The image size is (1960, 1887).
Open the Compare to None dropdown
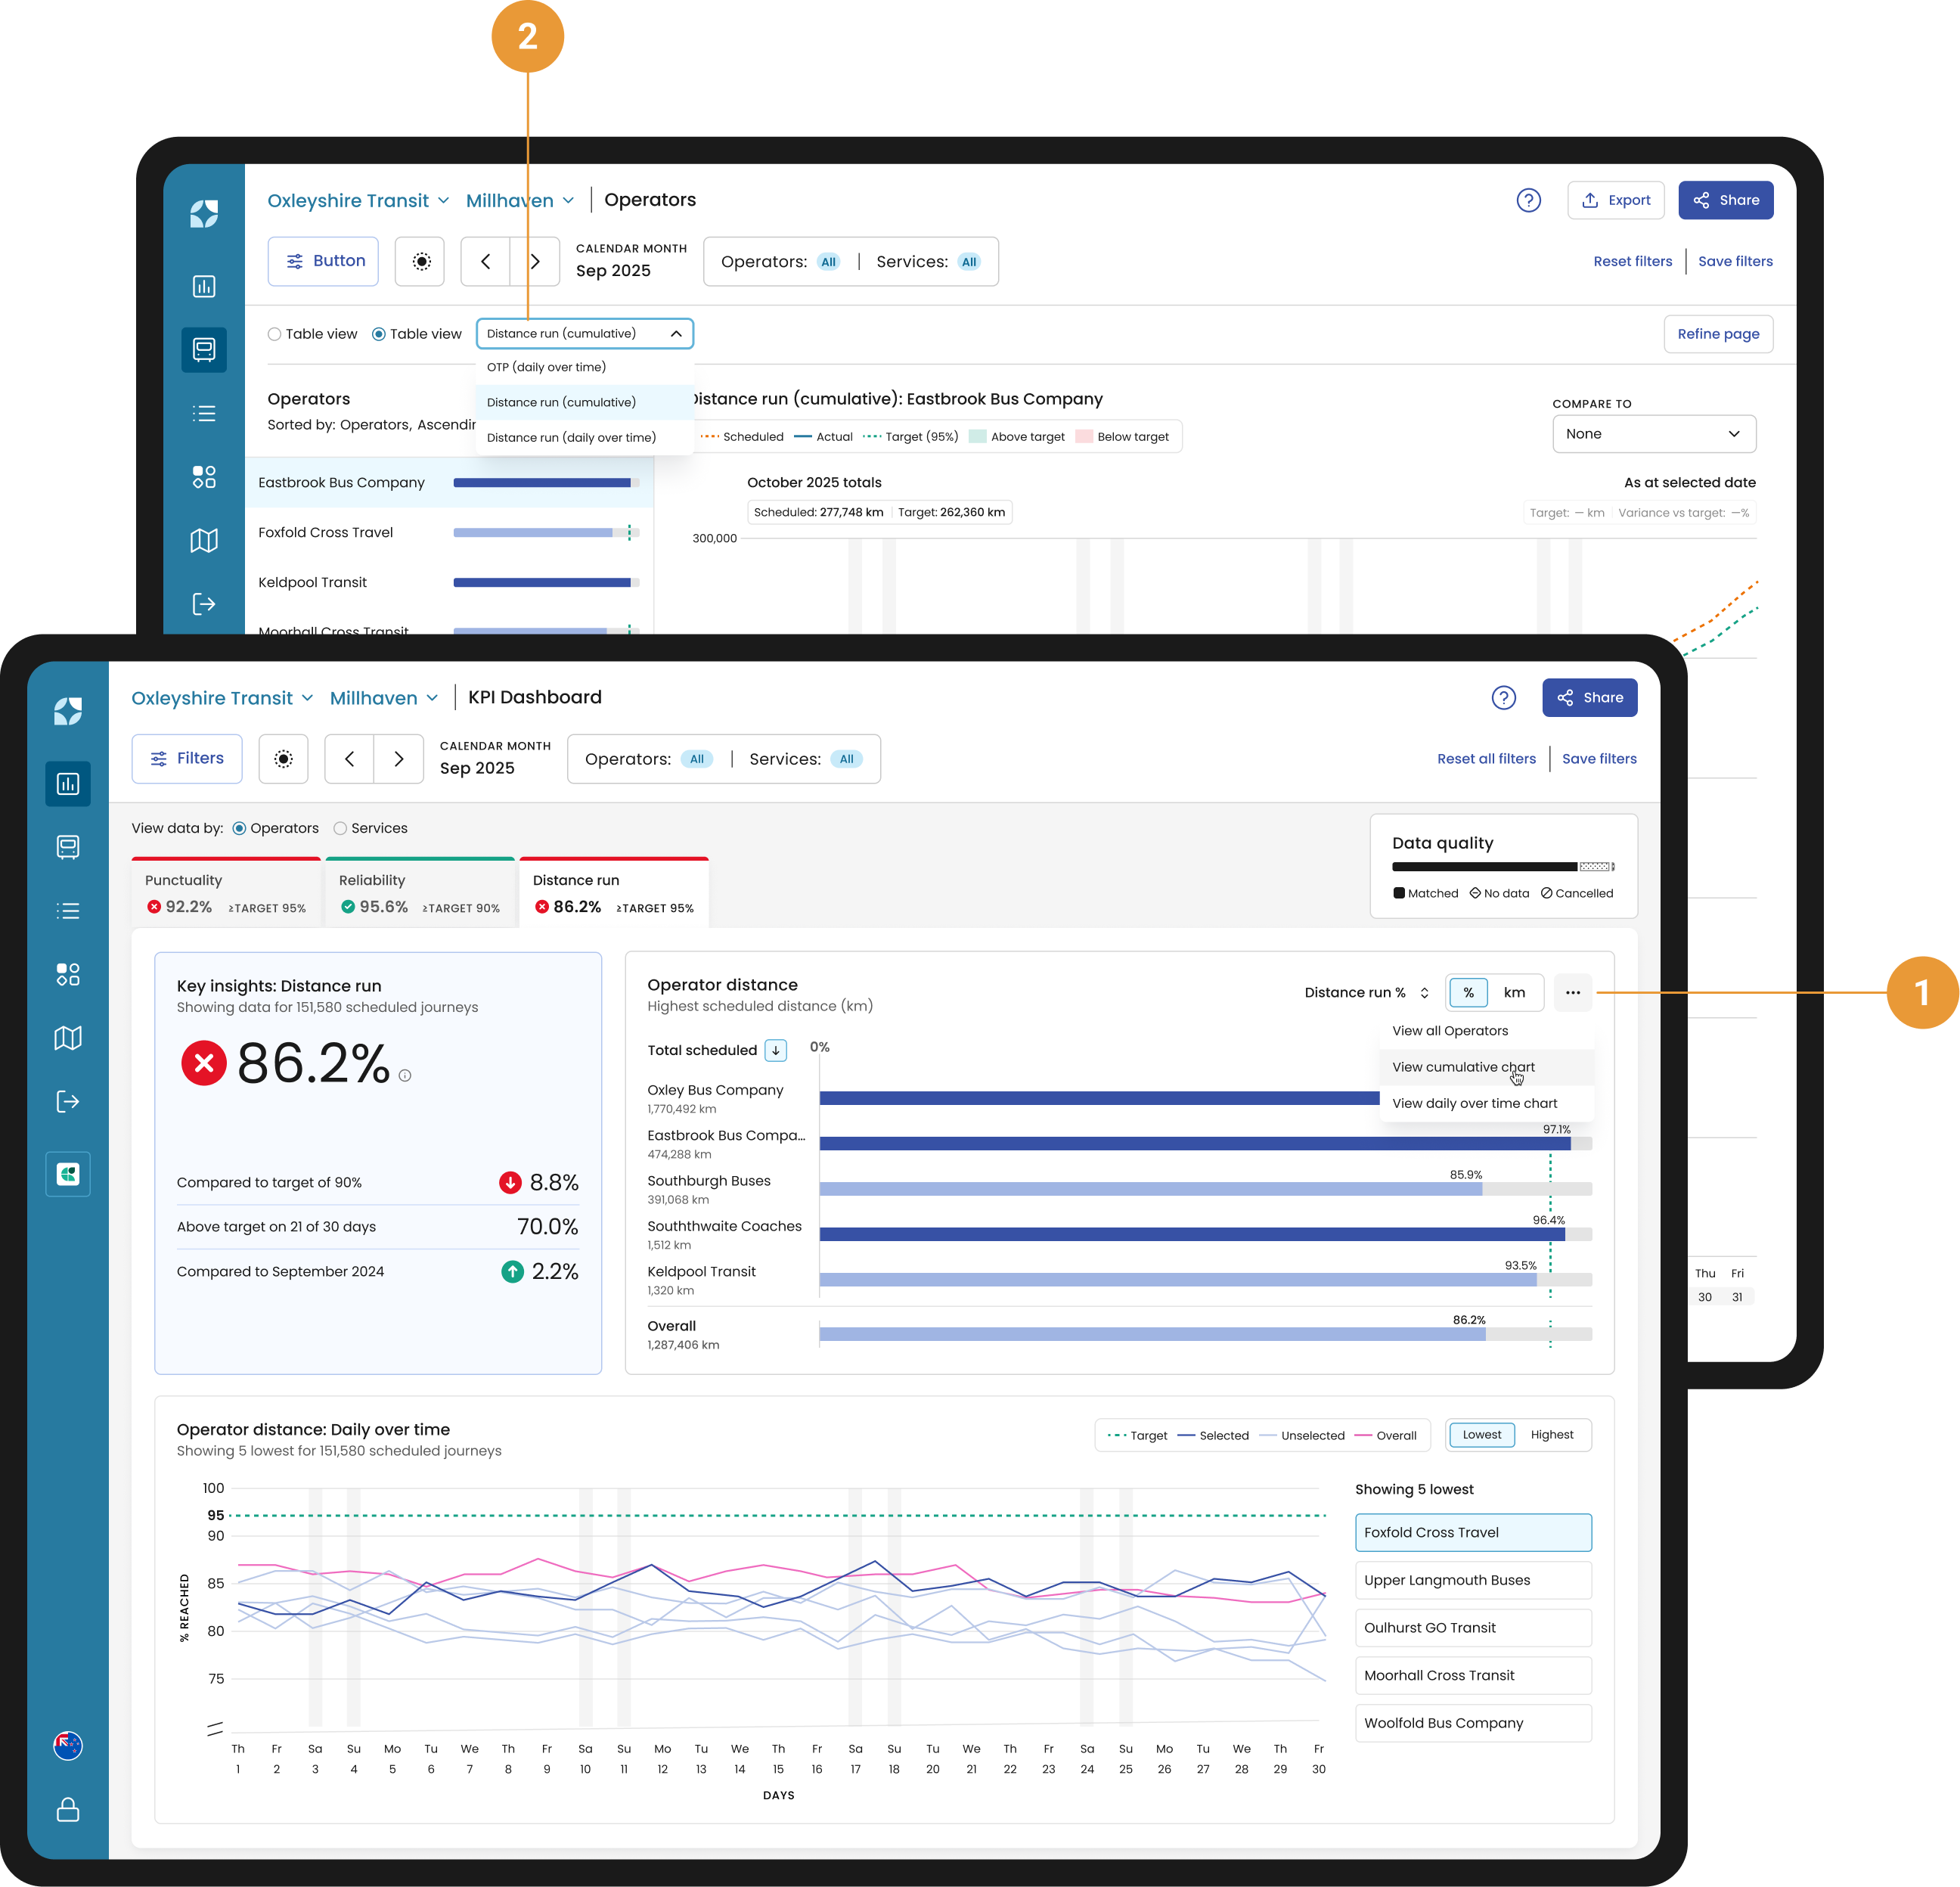pos(1654,433)
